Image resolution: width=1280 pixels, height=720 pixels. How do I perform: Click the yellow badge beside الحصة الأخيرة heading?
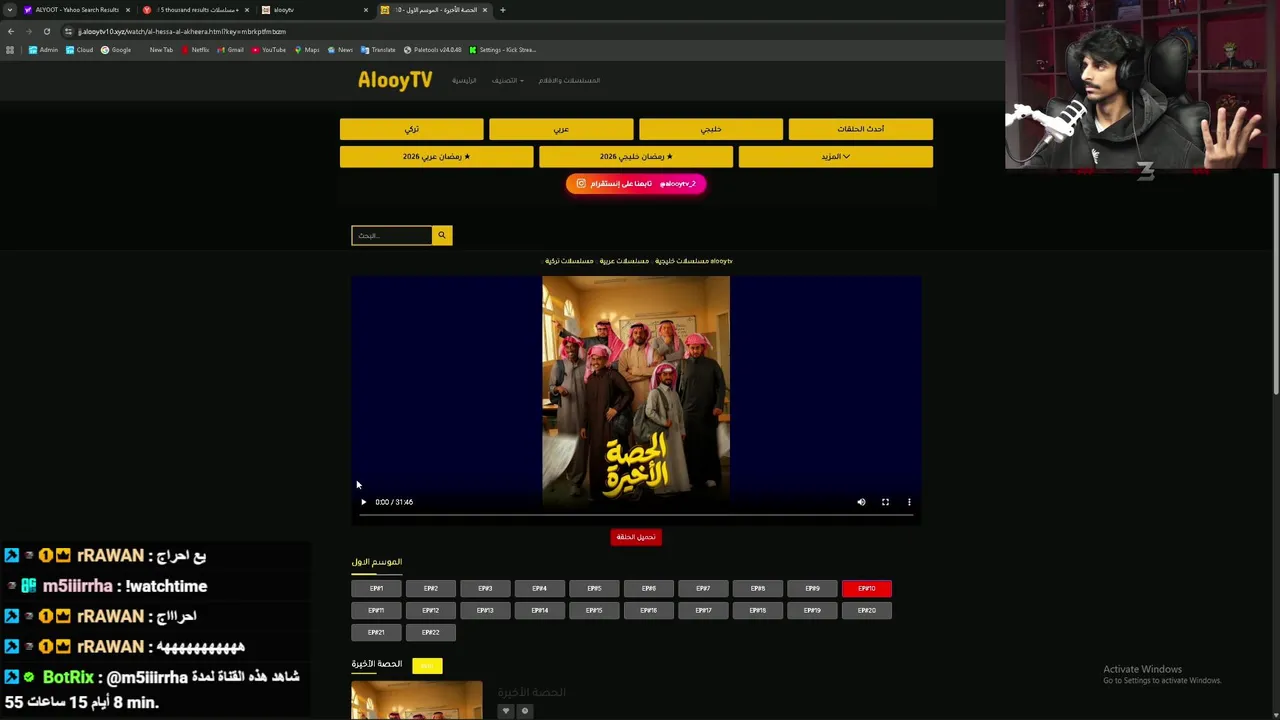click(427, 665)
